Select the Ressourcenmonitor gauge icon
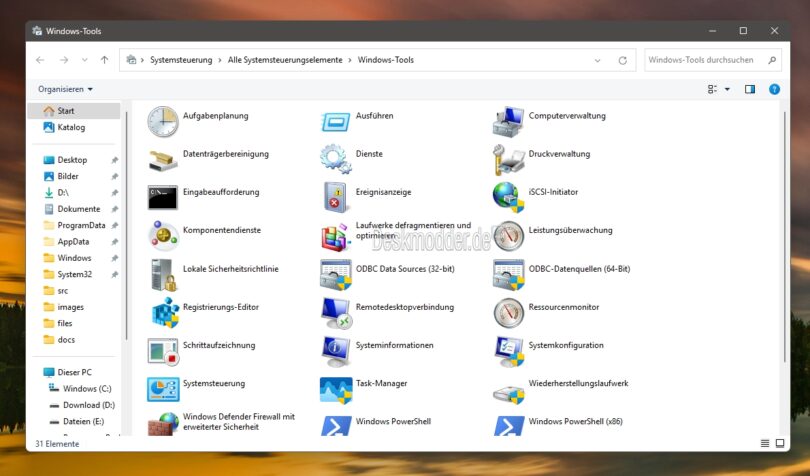The width and height of the screenshot is (810, 476). (x=508, y=313)
